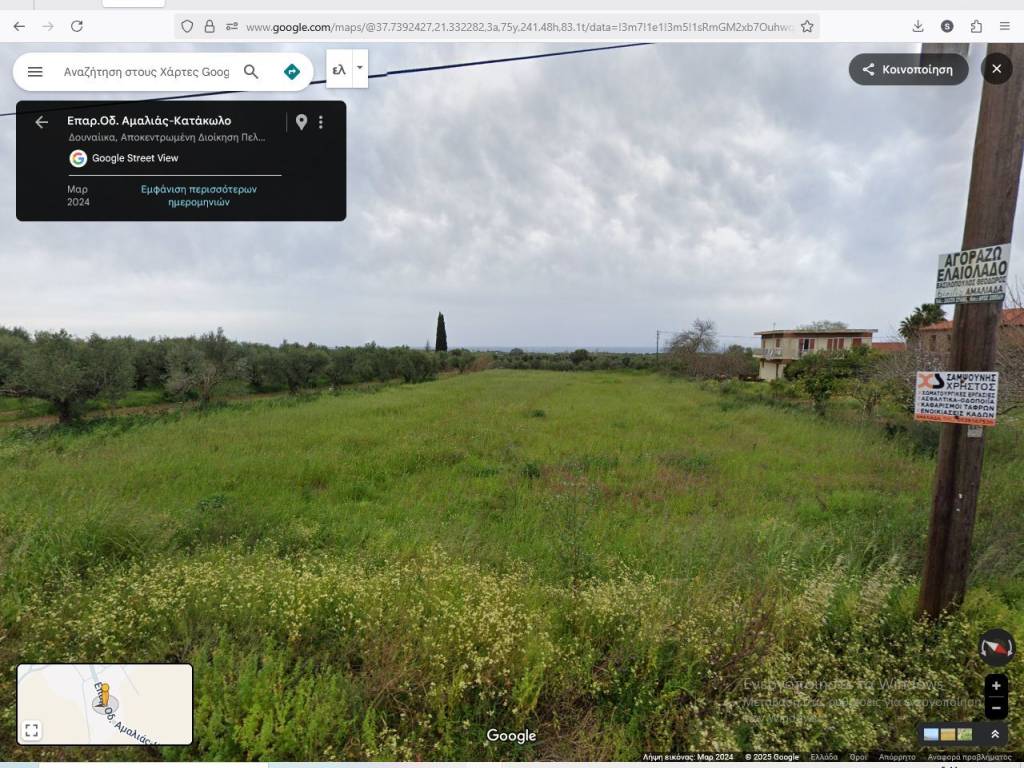
Task: Open the ελ input language dropdown arrow
Action: (359, 68)
